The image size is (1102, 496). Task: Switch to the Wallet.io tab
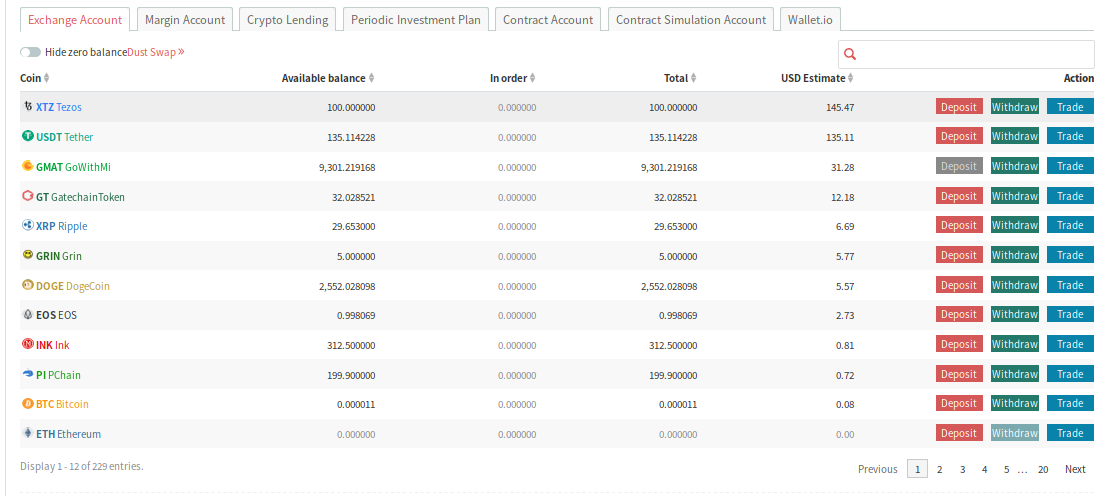pyautogui.click(x=810, y=20)
